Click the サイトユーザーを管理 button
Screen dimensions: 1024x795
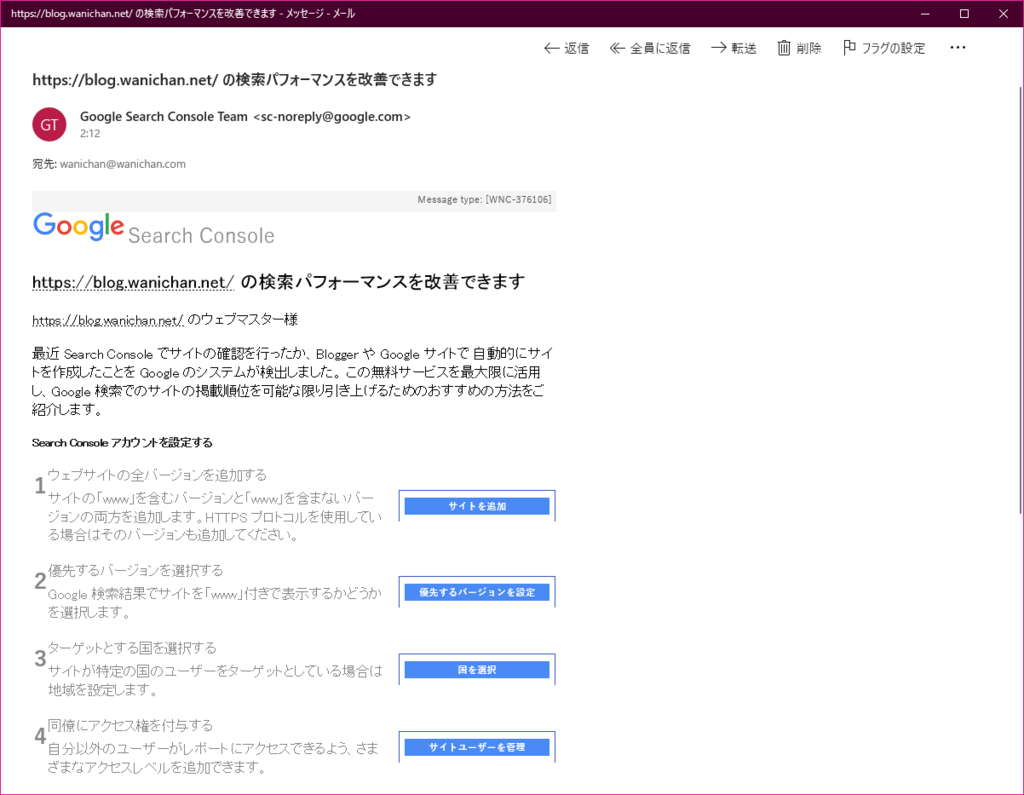[477, 747]
